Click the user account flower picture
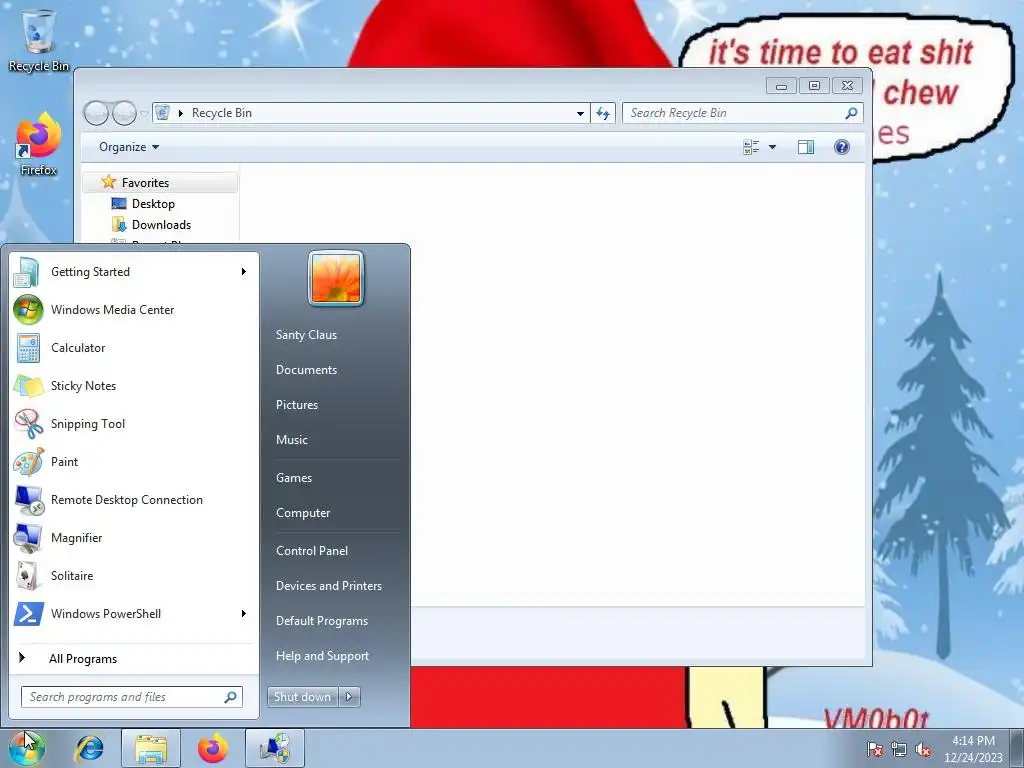This screenshot has width=1024, height=768. click(x=336, y=278)
